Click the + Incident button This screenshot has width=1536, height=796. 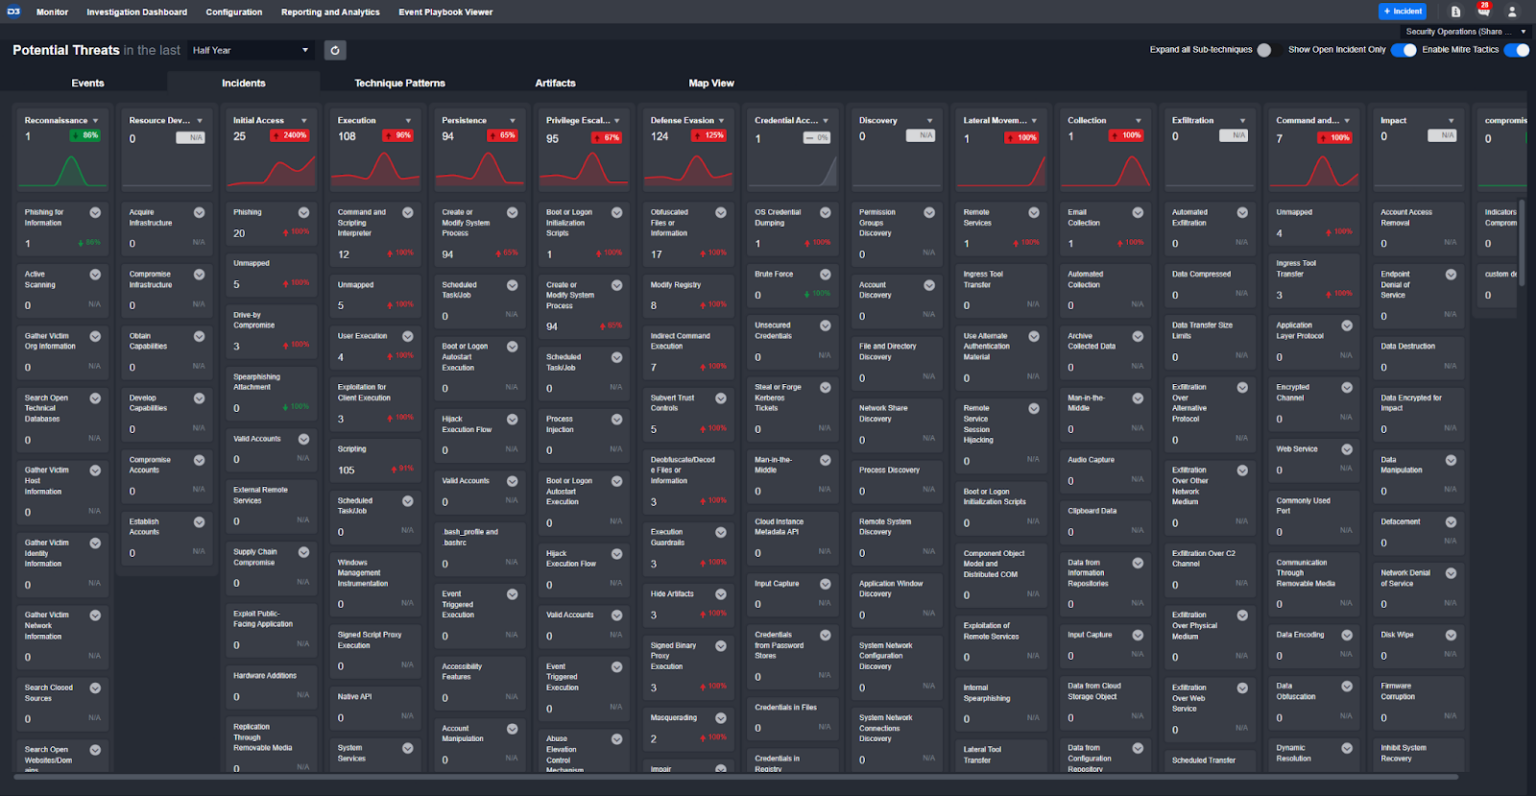pos(1402,11)
